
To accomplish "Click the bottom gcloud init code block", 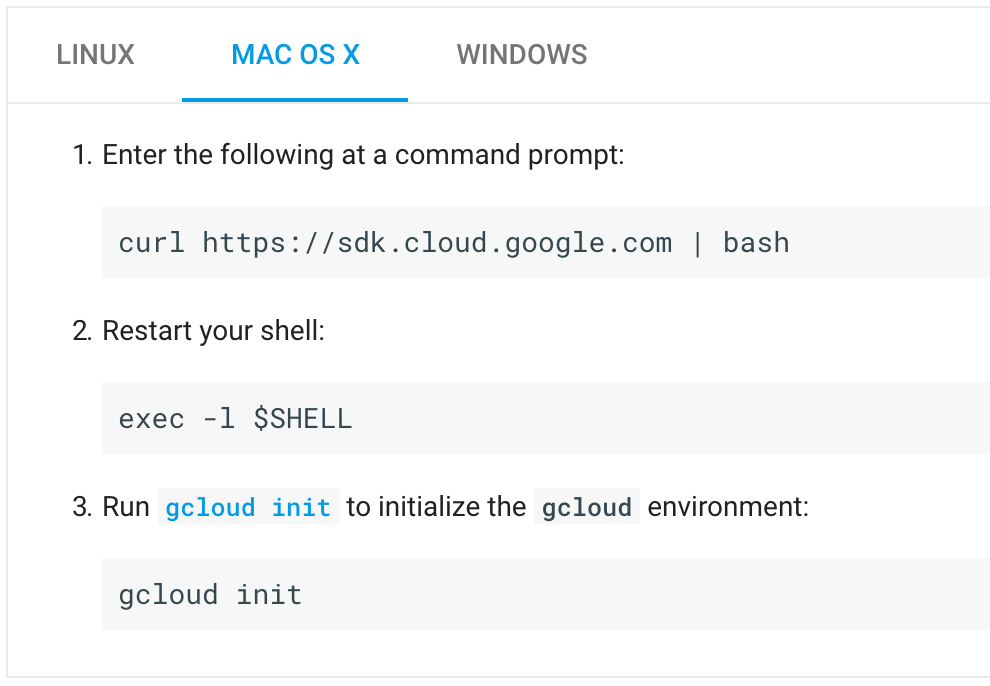I will click(x=545, y=594).
